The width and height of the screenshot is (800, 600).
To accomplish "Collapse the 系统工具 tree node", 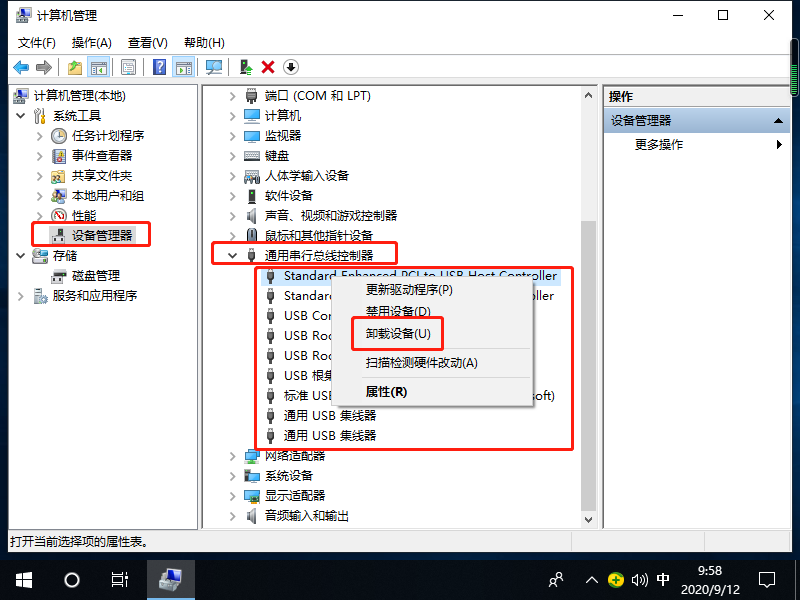I will pos(22,115).
